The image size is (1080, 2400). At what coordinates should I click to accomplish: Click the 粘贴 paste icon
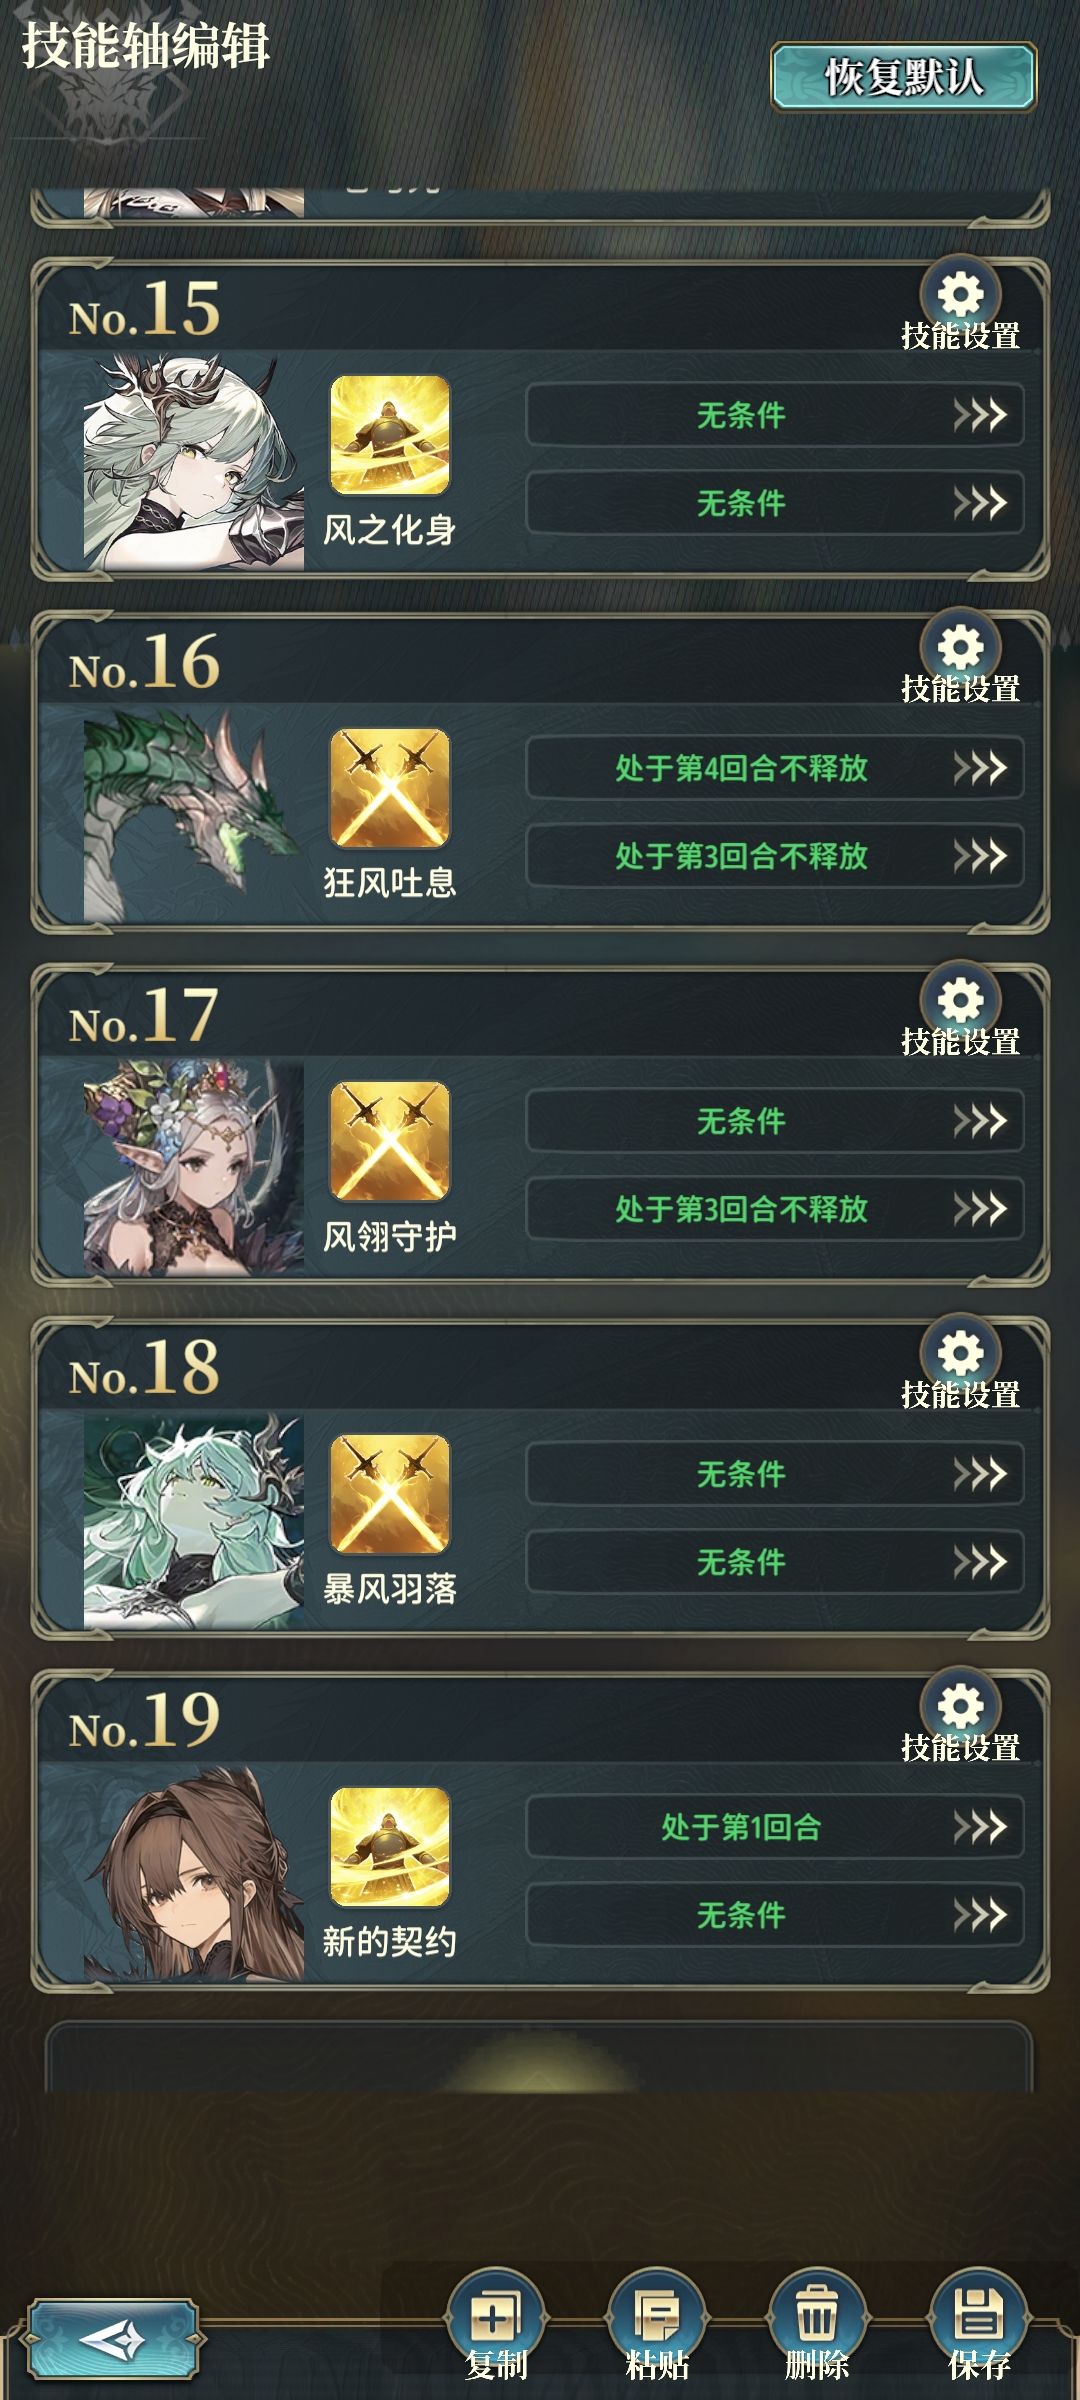657,2316
